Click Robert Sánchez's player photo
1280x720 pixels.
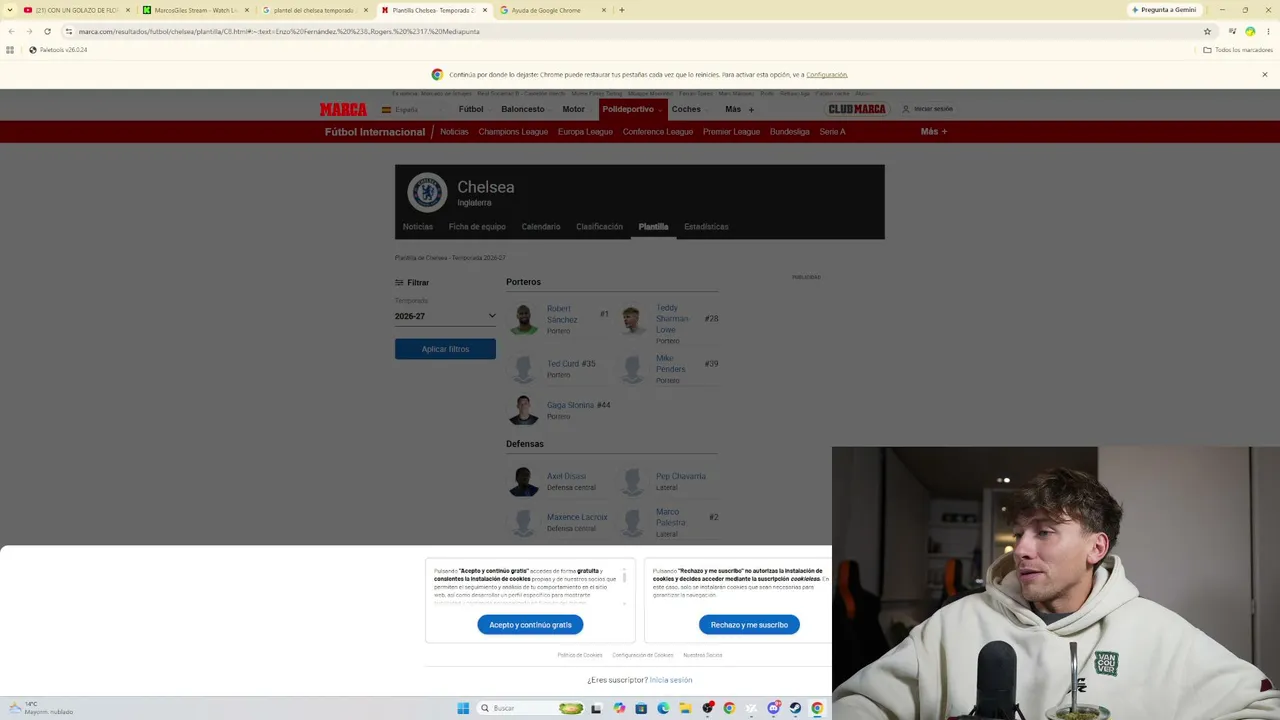[x=523, y=319]
